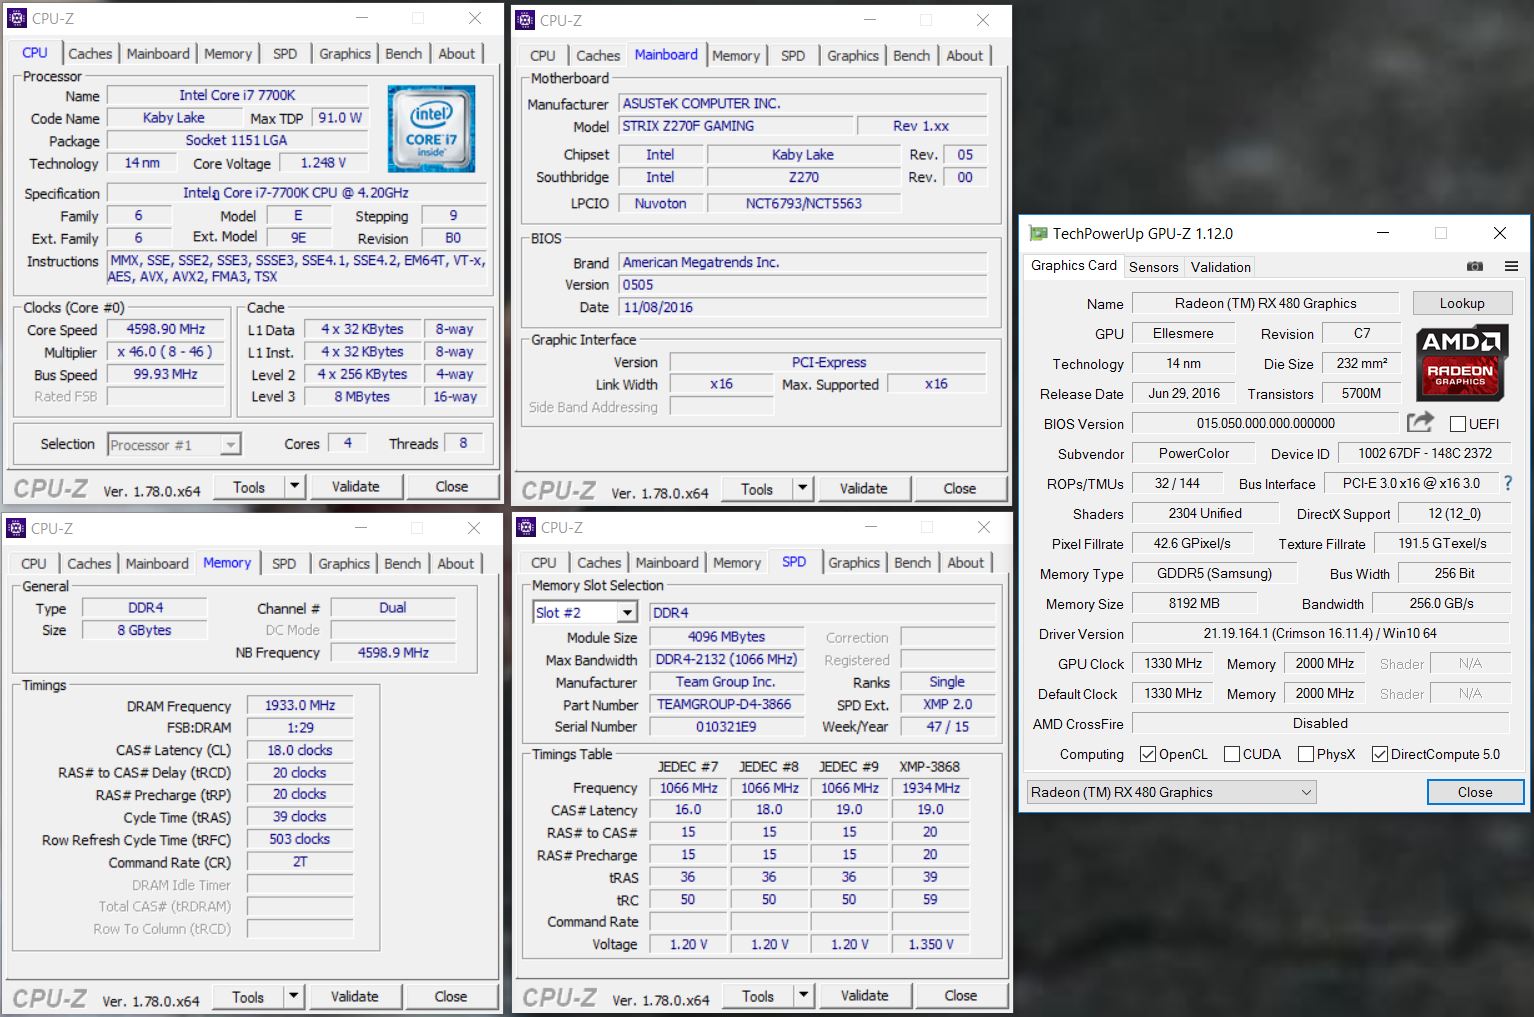Viewport: 1534px width, 1017px height.
Task: Enable the PhysX checkbox
Action: 1306,754
